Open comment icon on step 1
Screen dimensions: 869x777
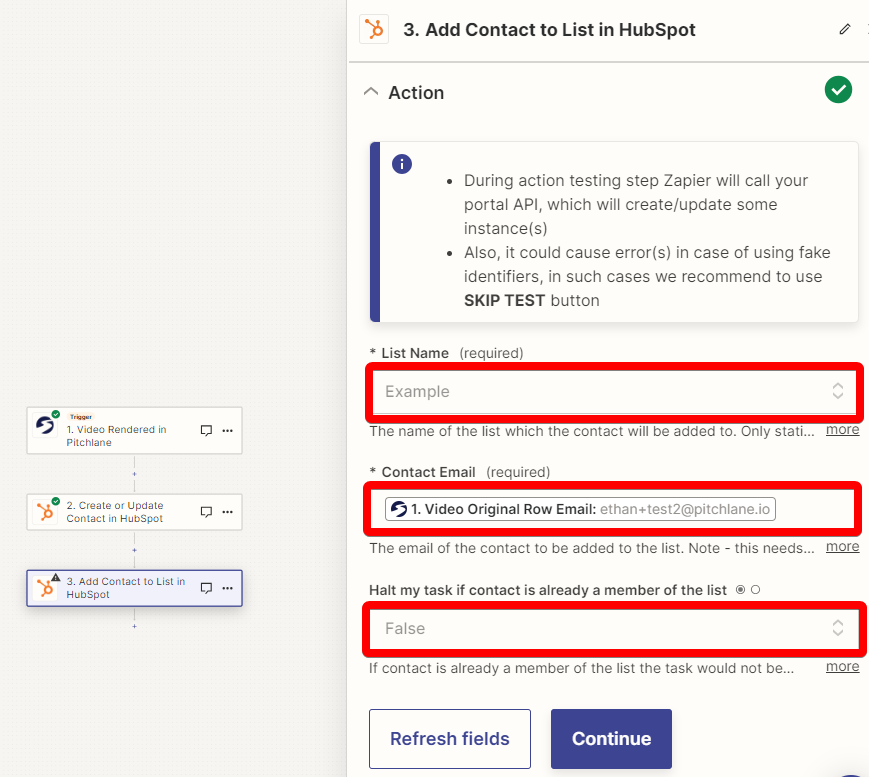click(206, 431)
